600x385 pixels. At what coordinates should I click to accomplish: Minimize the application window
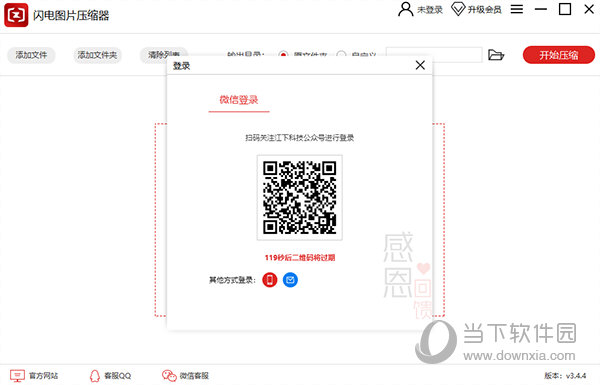(x=541, y=9)
